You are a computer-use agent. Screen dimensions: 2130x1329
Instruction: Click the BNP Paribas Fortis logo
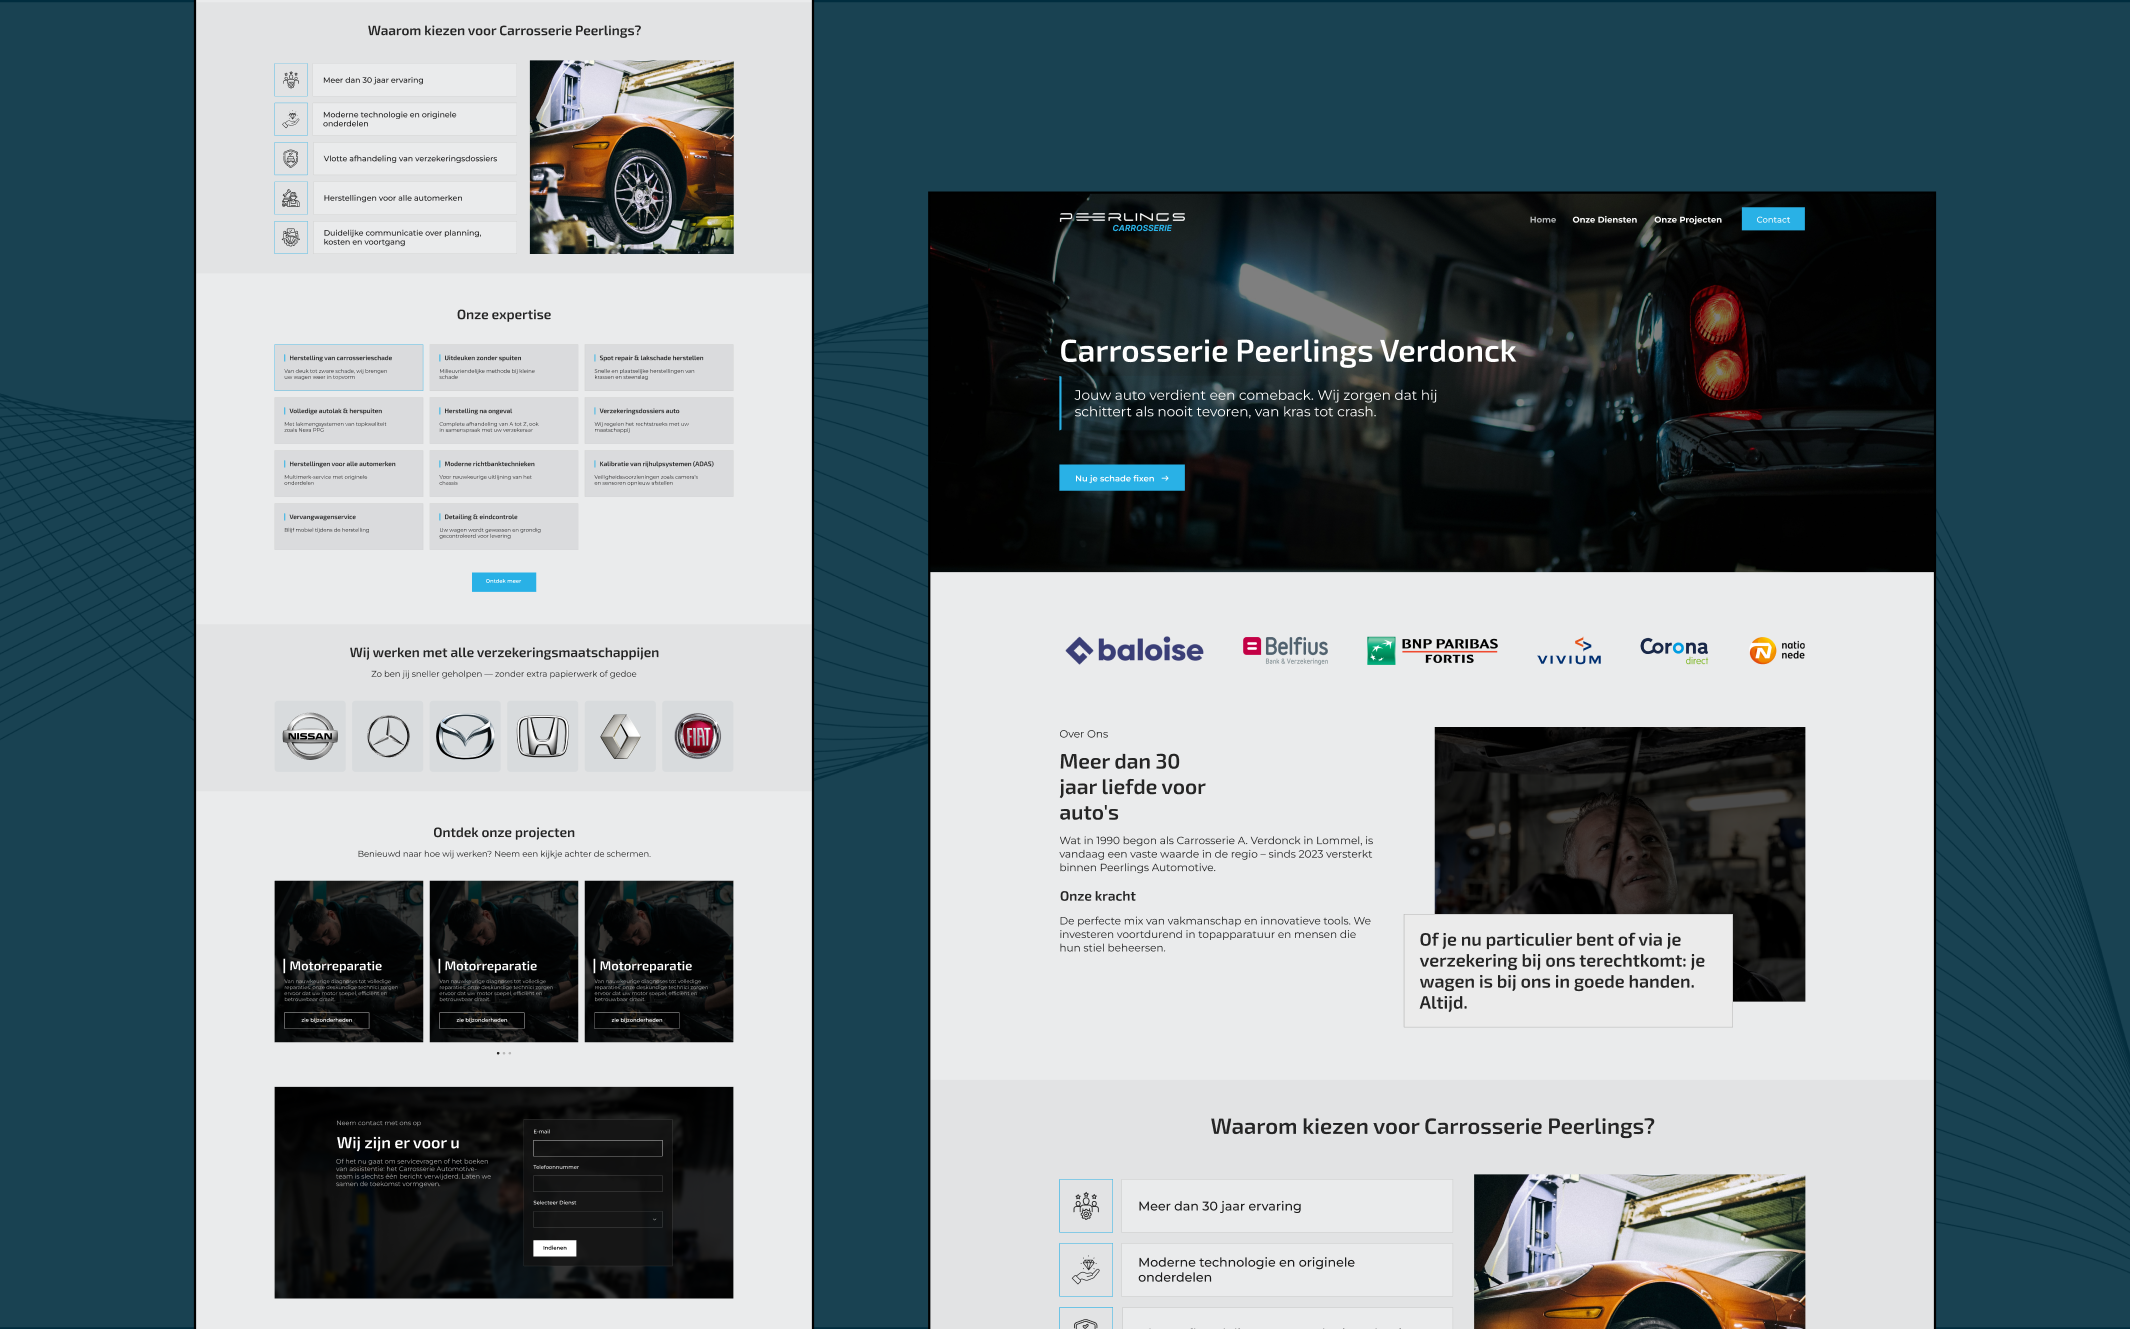pos(1432,650)
